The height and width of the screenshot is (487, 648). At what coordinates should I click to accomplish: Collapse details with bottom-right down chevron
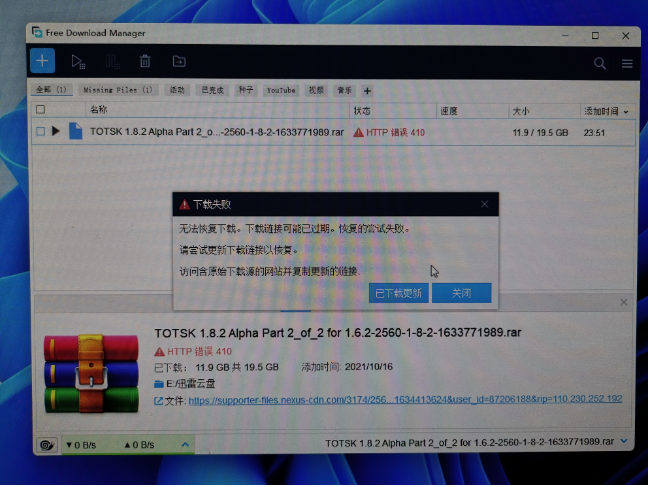click(x=624, y=442)
